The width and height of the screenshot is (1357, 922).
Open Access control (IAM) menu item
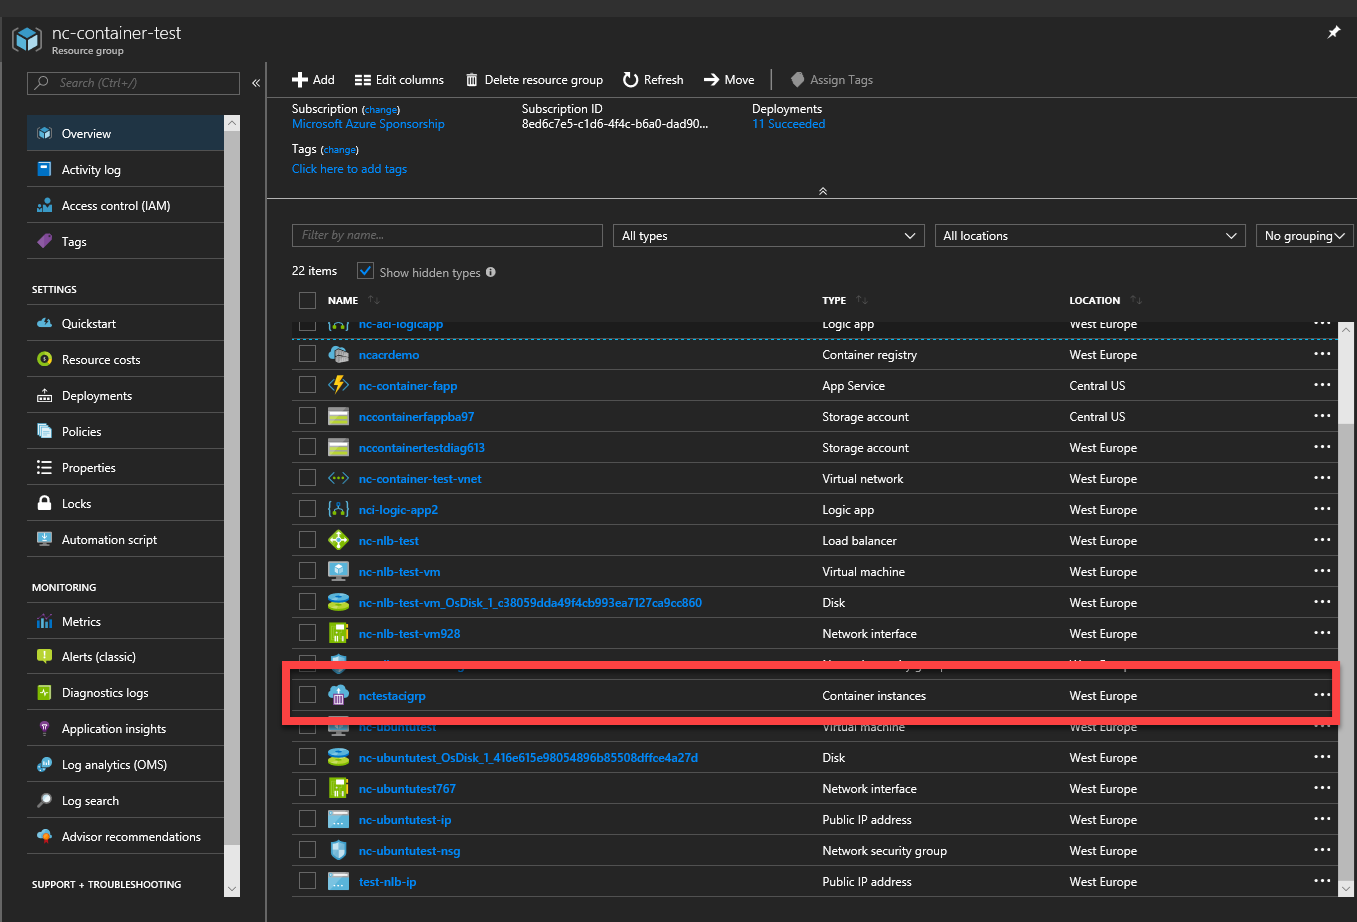point(125,205)
